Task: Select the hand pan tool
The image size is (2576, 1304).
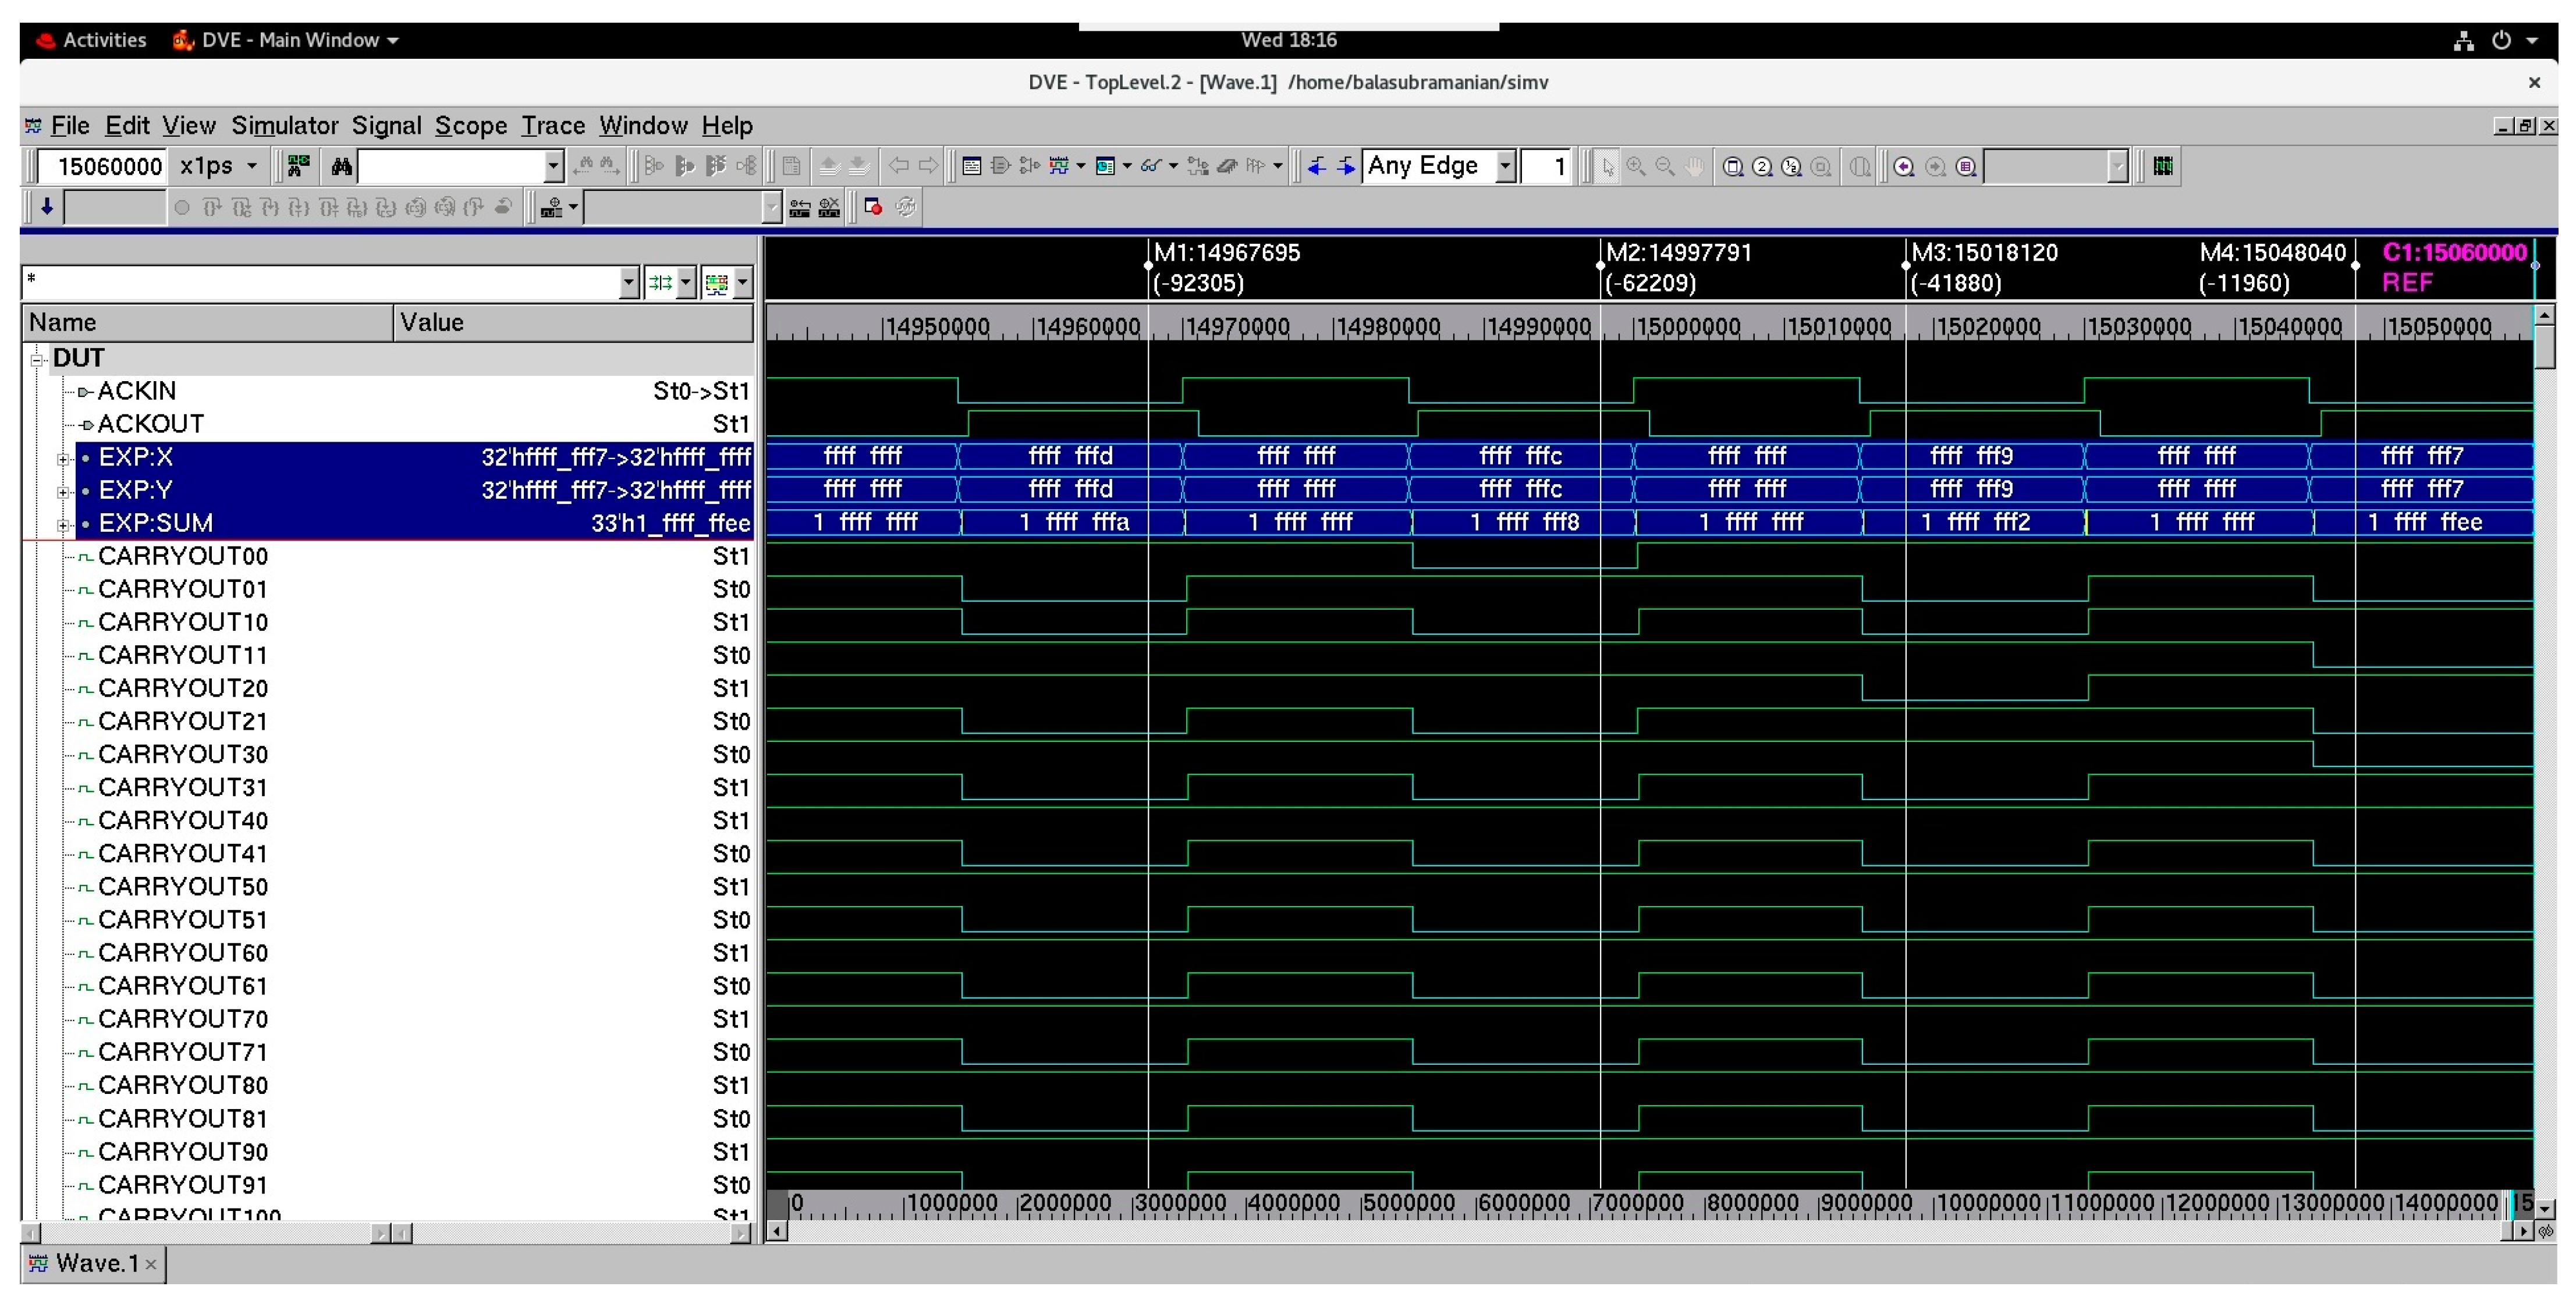Action: [x=1694, y=166]
